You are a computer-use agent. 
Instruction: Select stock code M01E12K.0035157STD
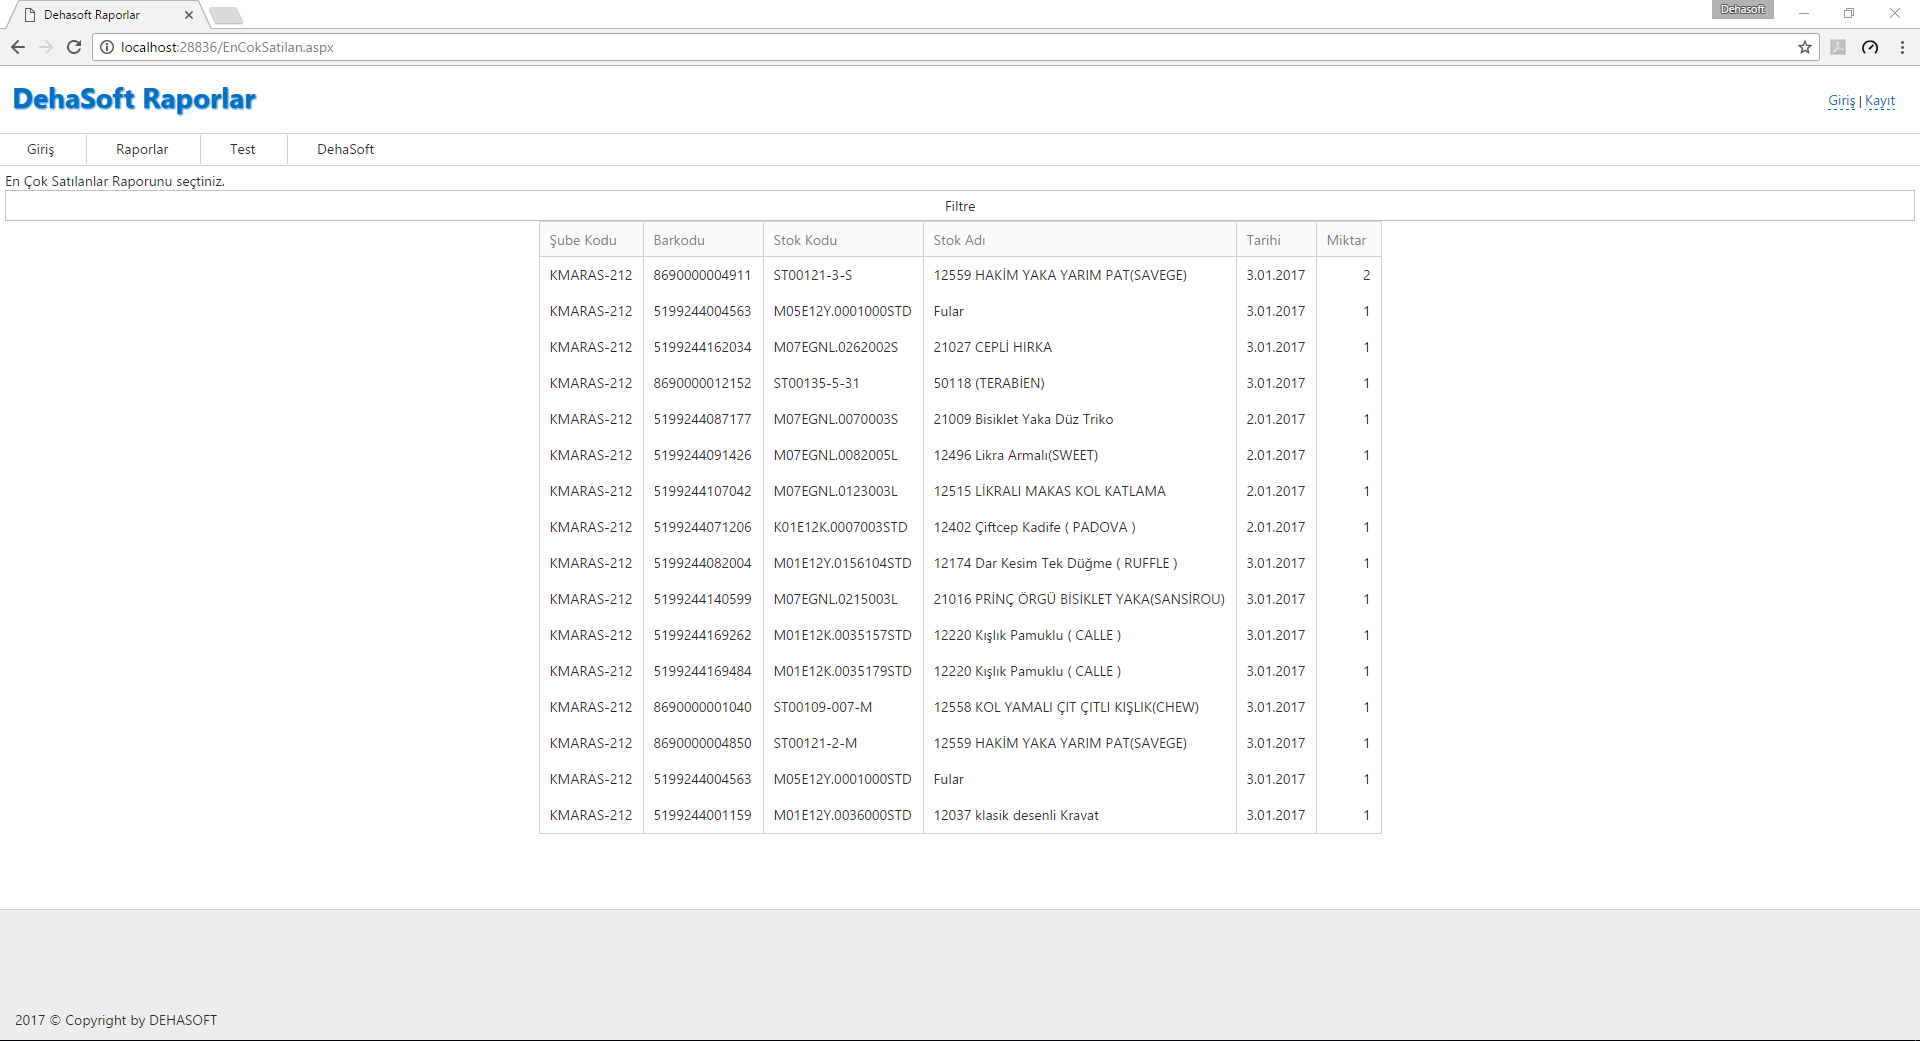tap(842, 635)
